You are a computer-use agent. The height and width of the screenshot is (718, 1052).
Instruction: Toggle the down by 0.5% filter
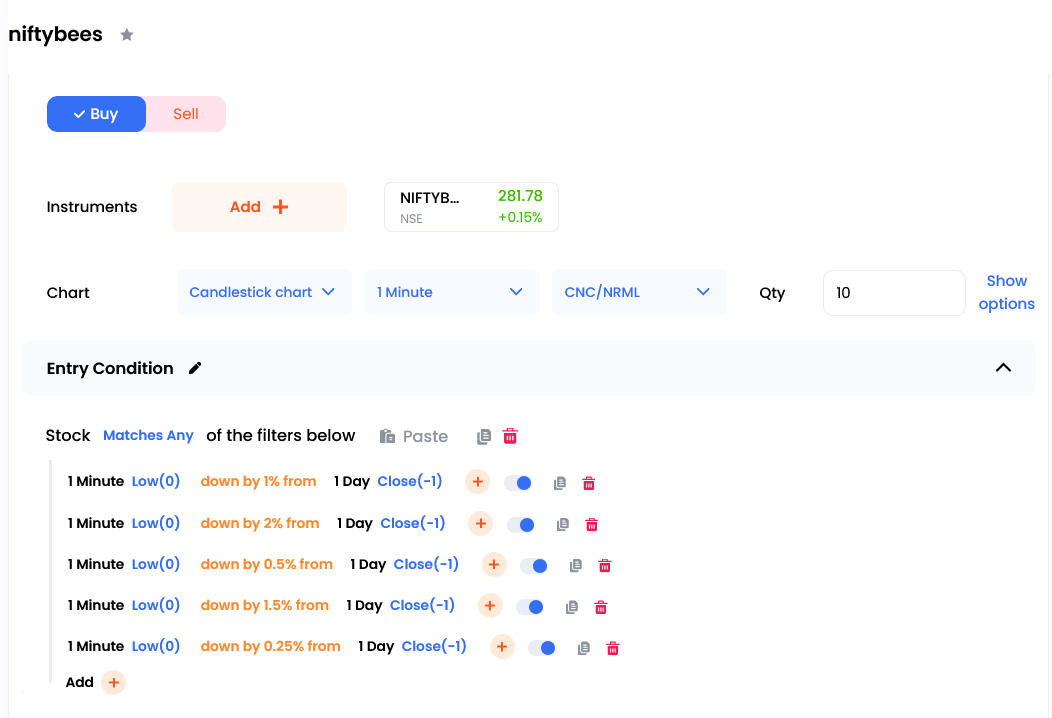[x=534, y=566]
